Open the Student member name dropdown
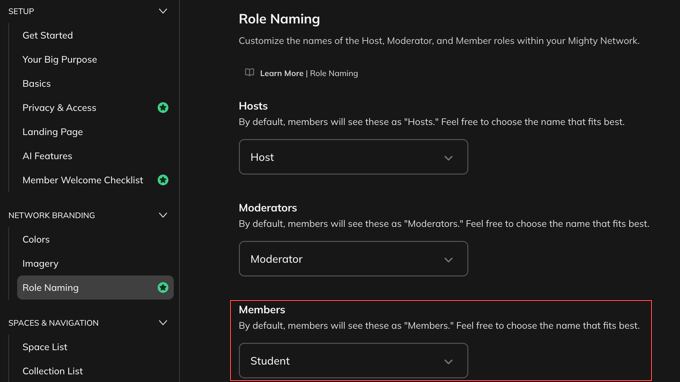This screenshot has height=382, width=680. (353, 361)
